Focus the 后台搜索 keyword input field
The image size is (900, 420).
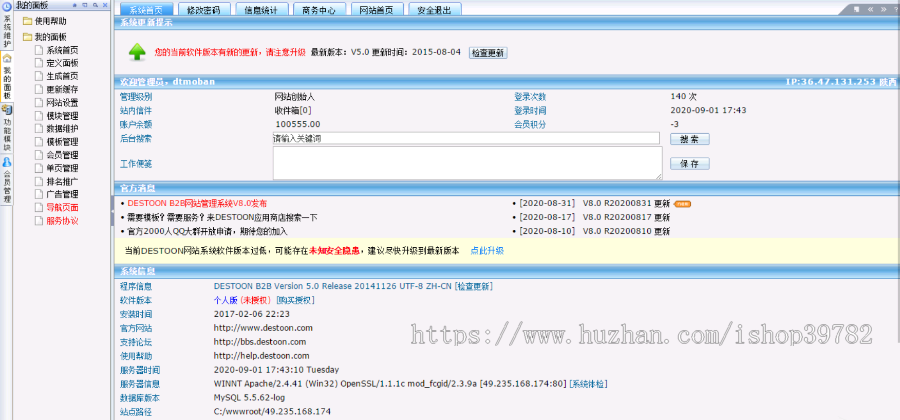pyautogui.click(x=466, y=138)
